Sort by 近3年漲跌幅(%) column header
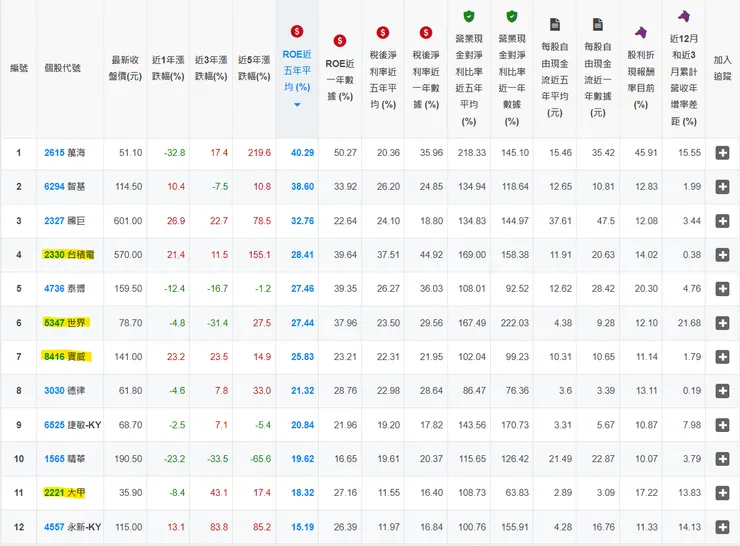 point(211,68)
